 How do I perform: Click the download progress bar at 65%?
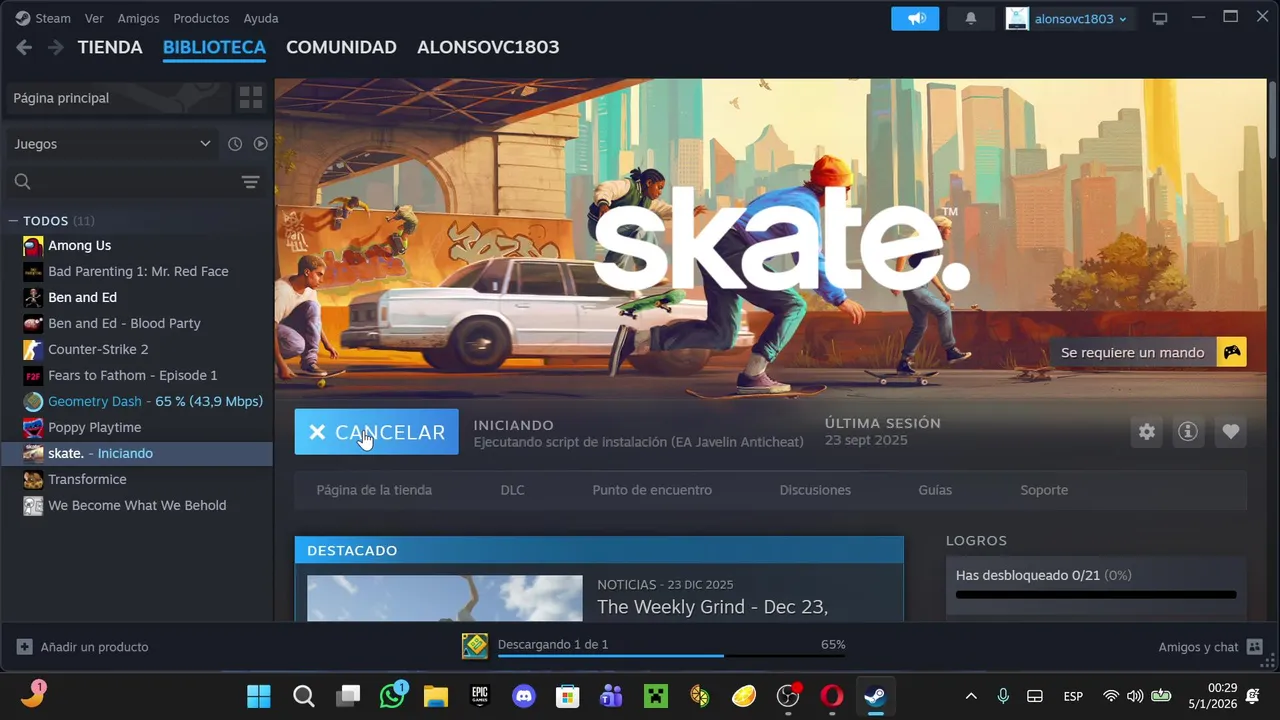pos(672,656)
